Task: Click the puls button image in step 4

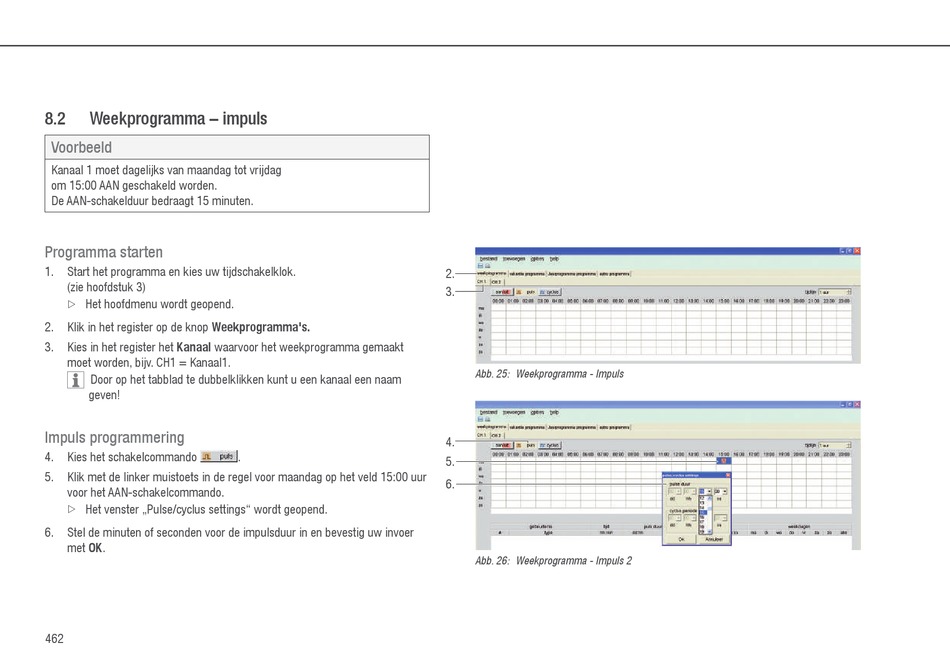Action: point(219,456)
